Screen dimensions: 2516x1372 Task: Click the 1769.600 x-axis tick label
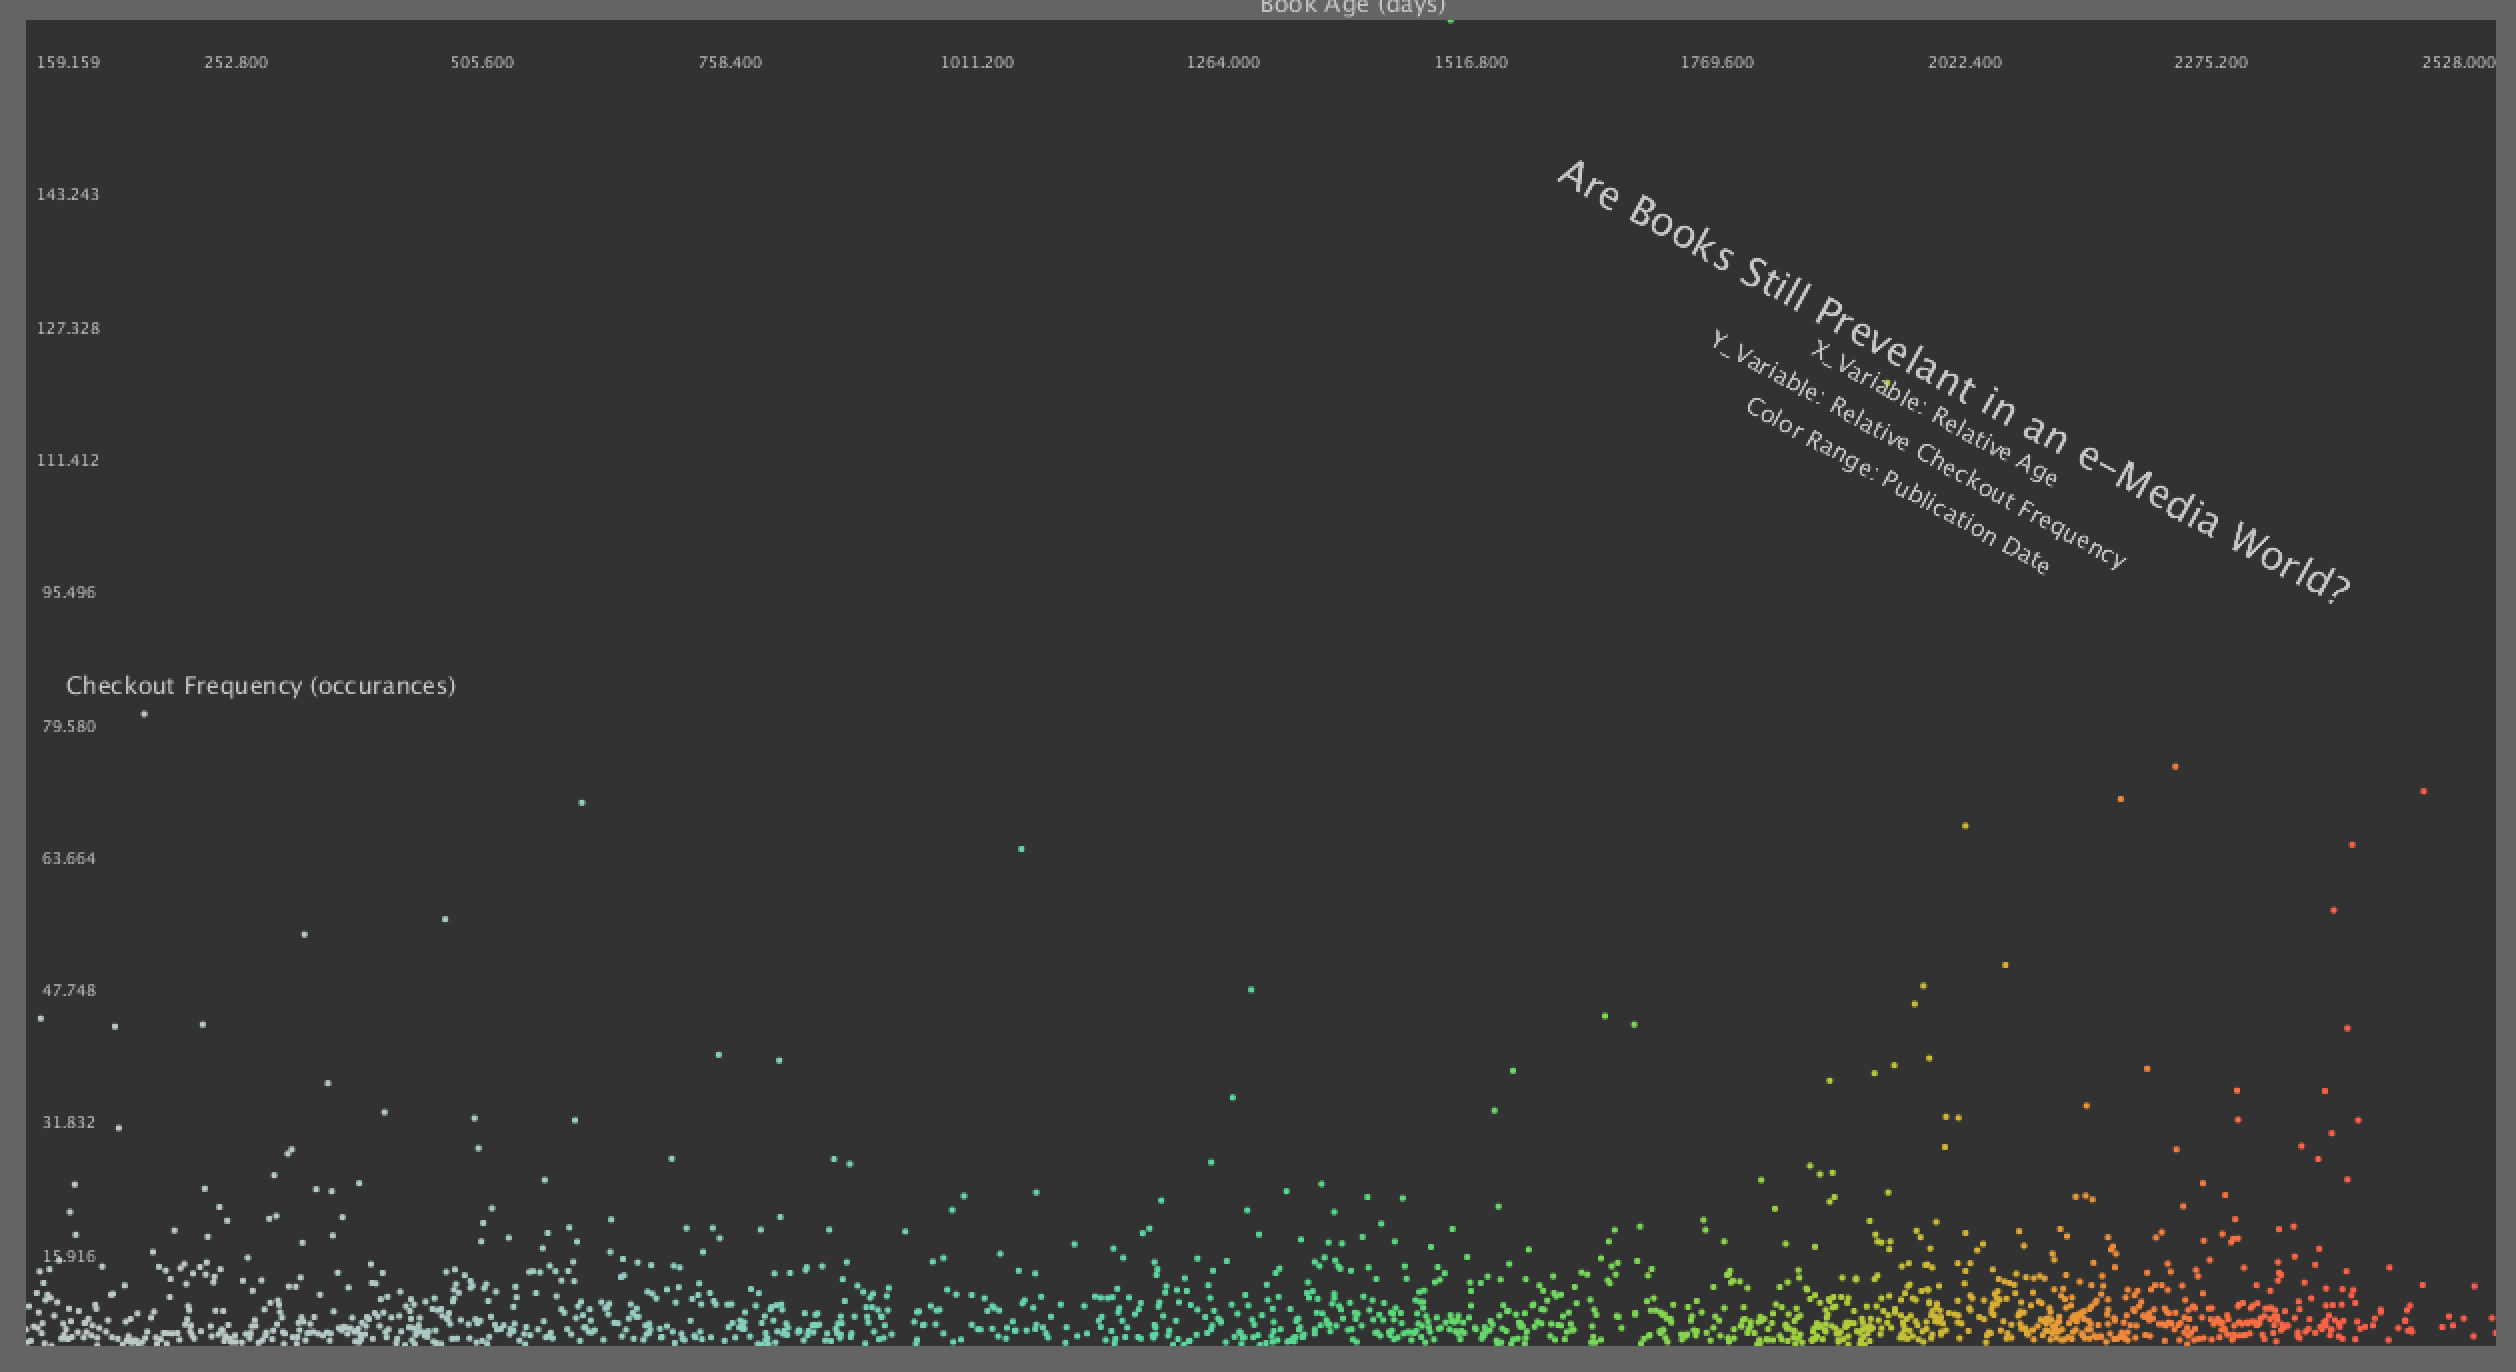coord(1716,62)
